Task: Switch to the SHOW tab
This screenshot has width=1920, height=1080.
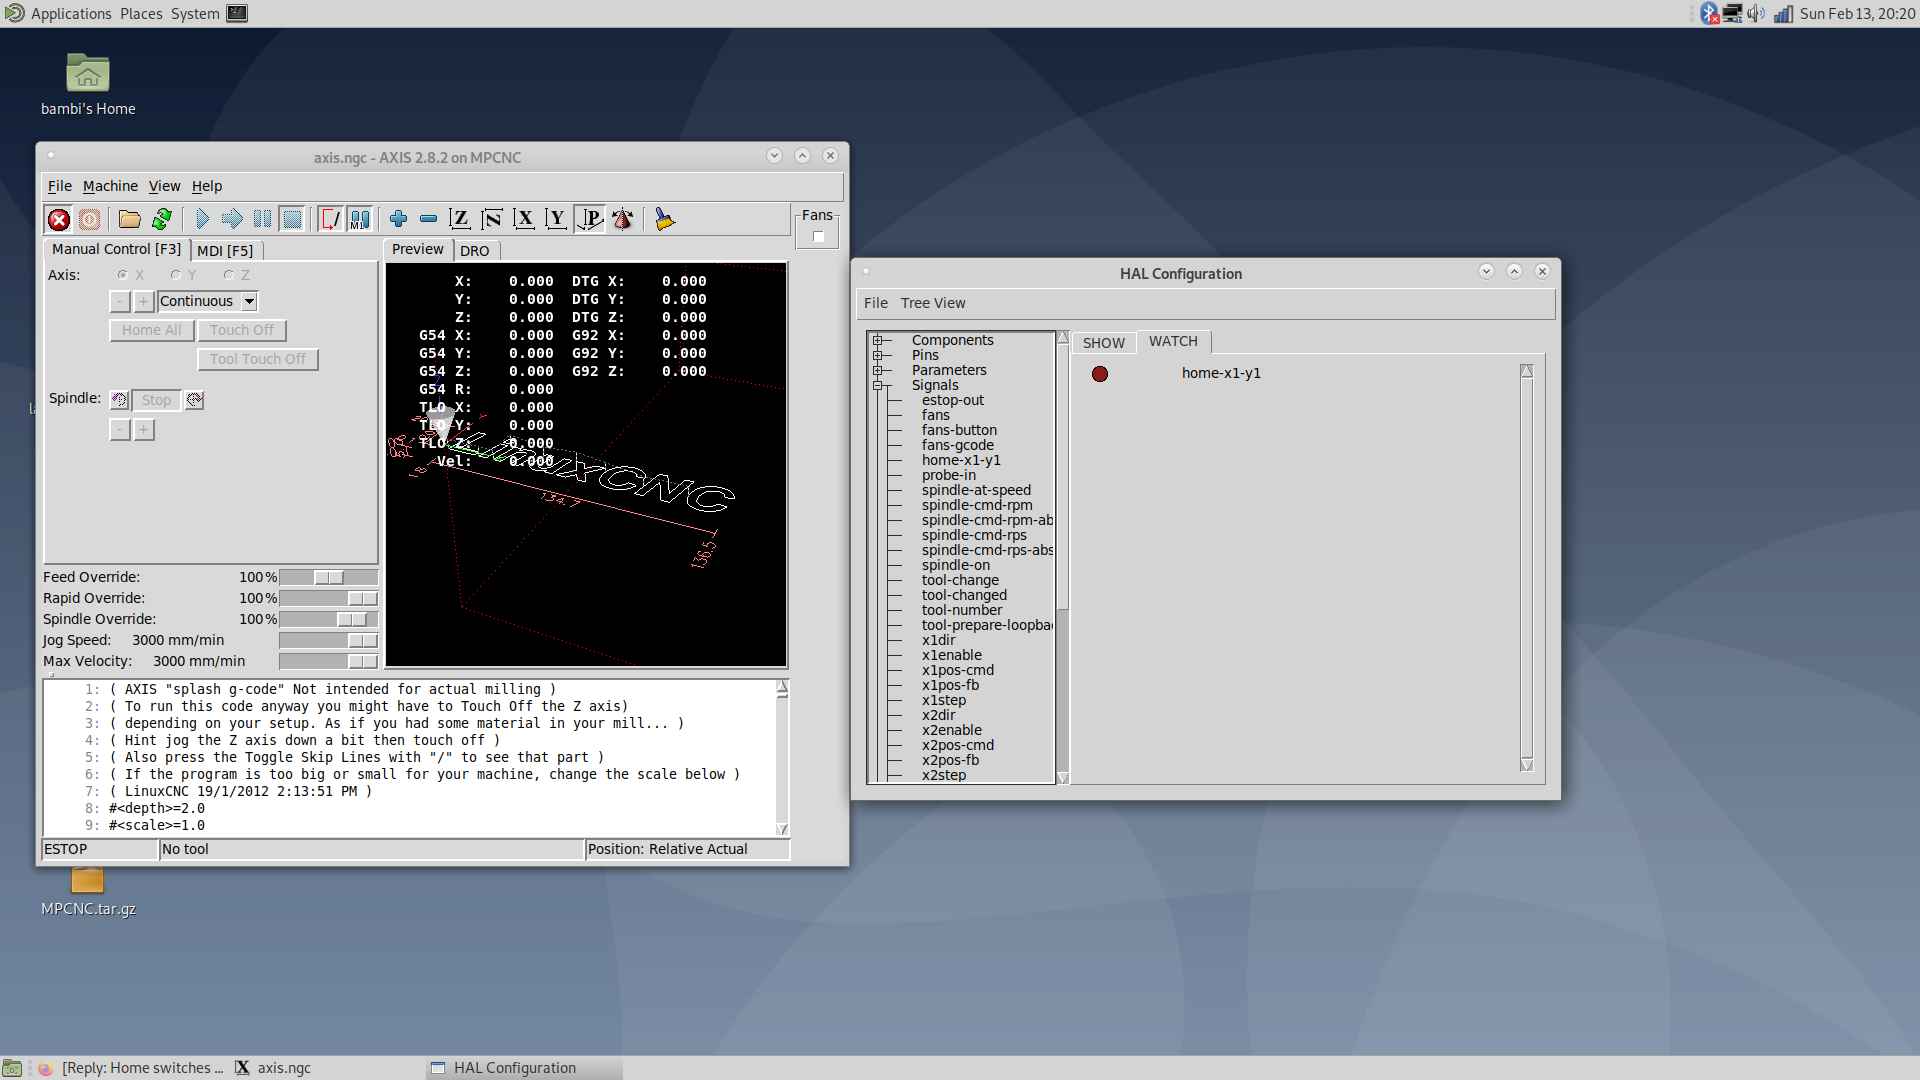Action: 1104,343
